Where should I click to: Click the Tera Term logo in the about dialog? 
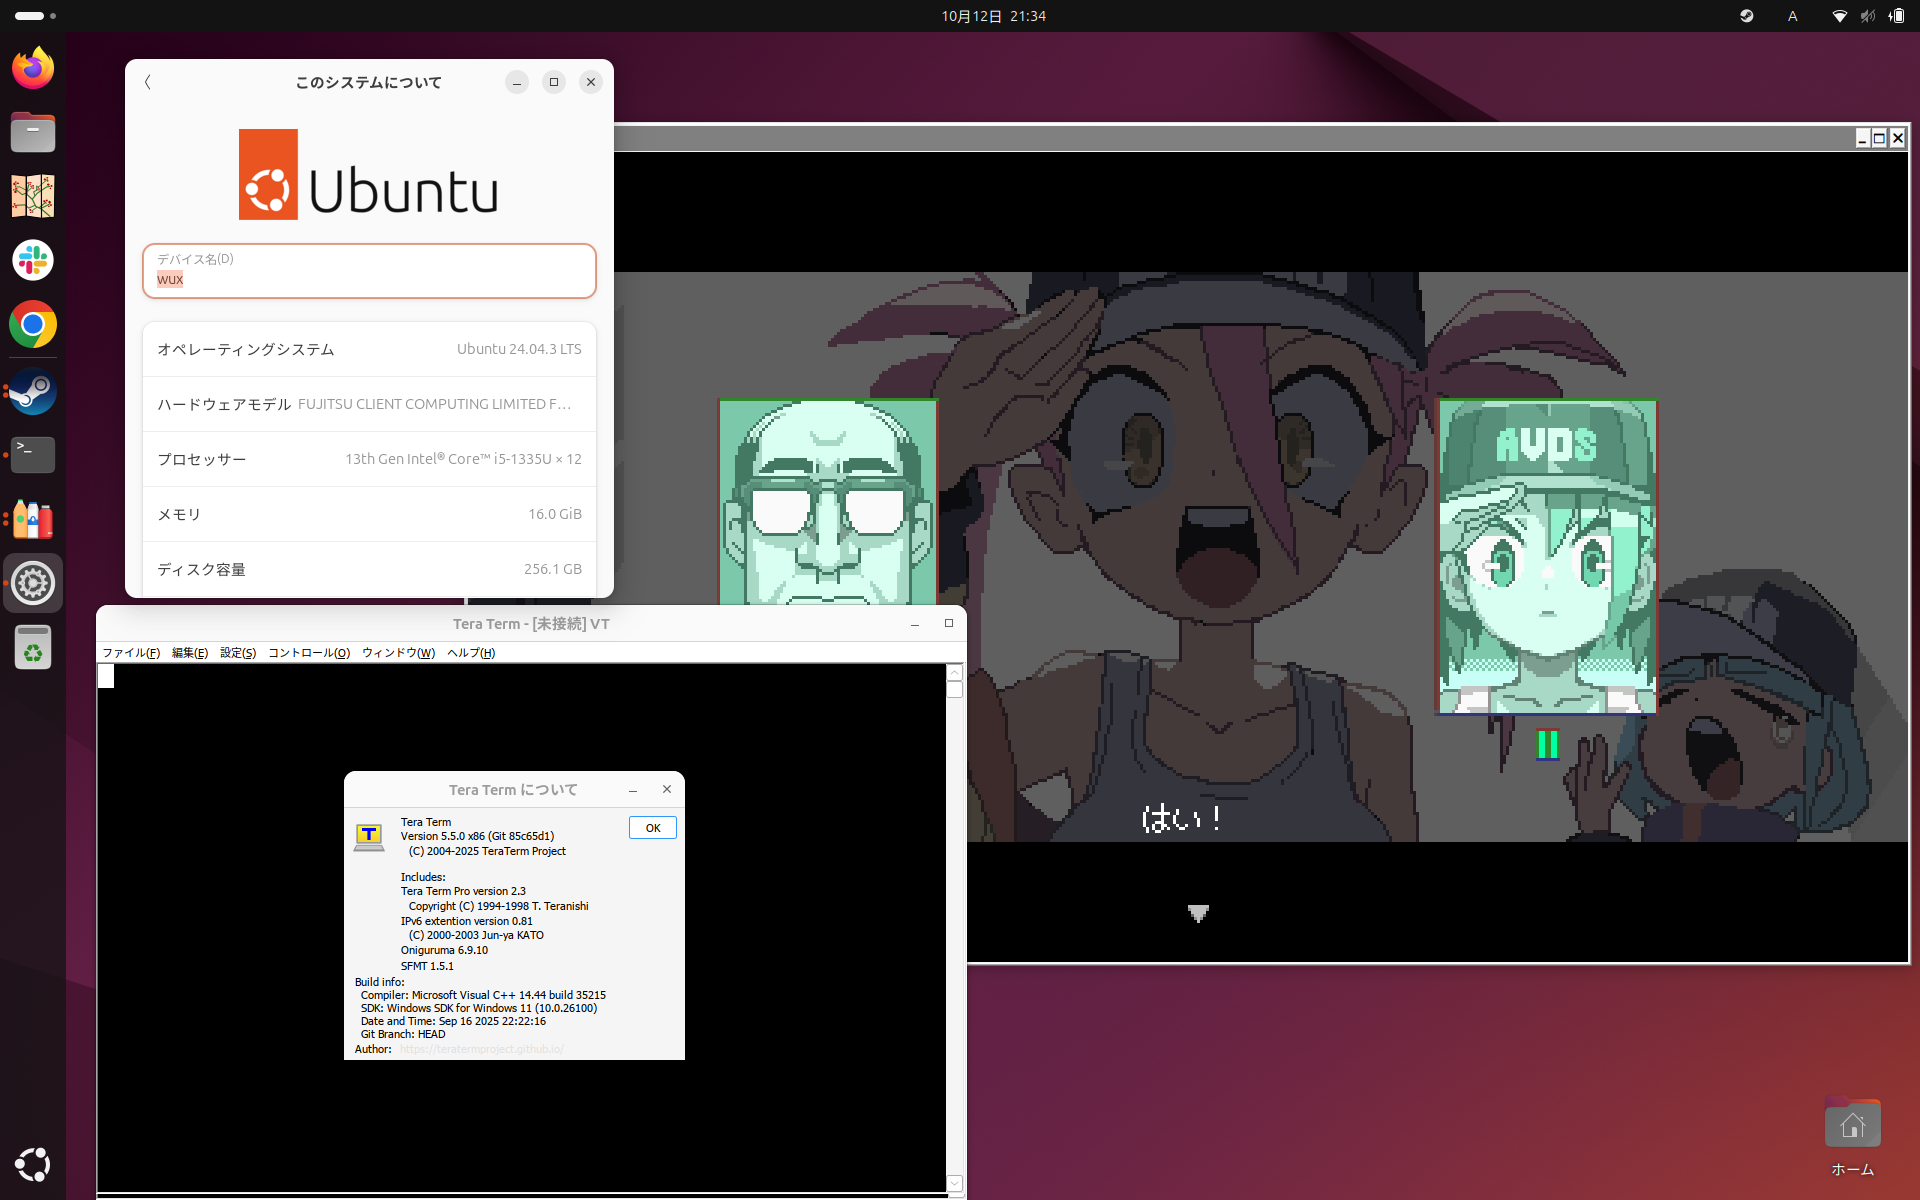(368, 836)
